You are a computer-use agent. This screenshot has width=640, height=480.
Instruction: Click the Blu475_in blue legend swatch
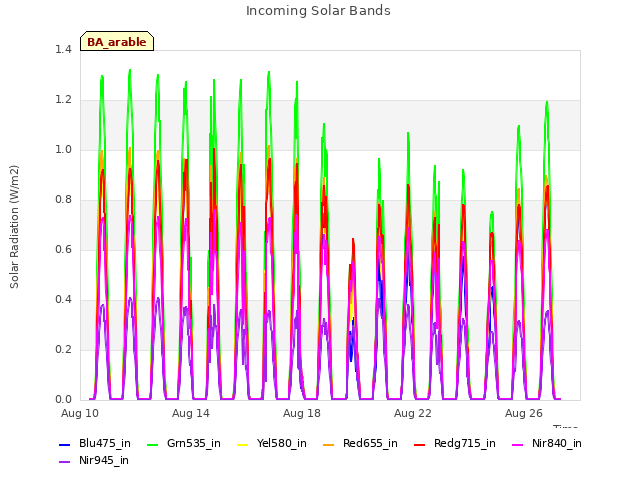tap(64, 444)
